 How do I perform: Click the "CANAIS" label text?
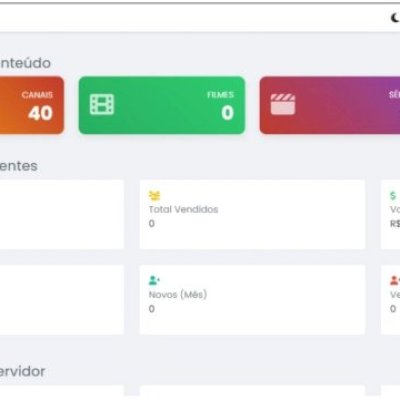point(37,95)
